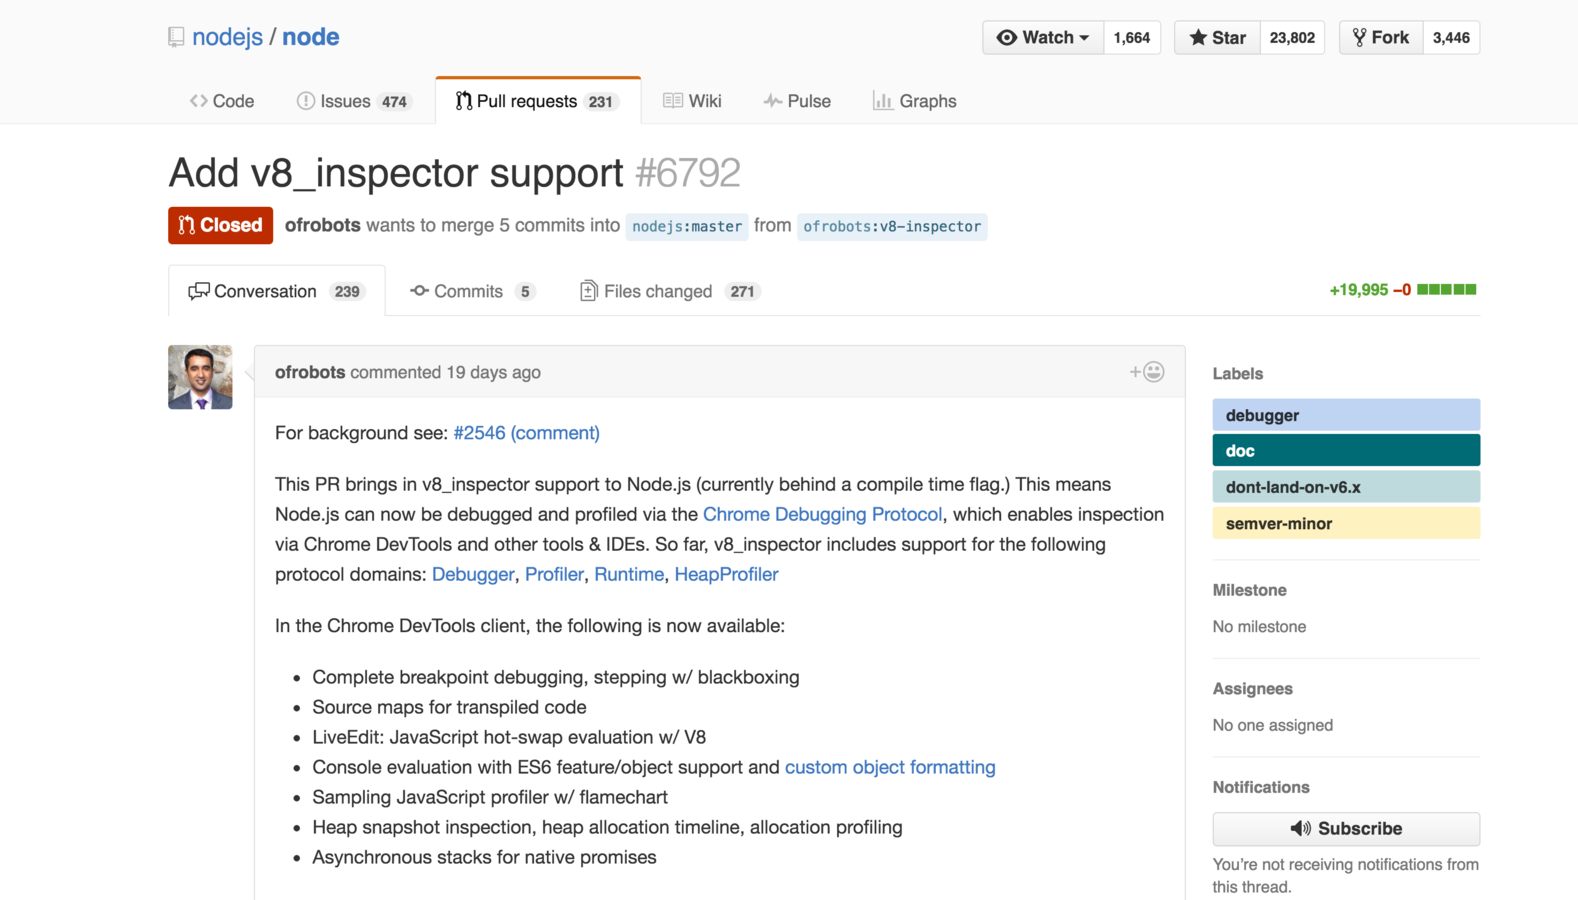Viewport: 1578px width, 900px height.
Task: View the 23,802 stargazers count
Action: pos(1292,38)
